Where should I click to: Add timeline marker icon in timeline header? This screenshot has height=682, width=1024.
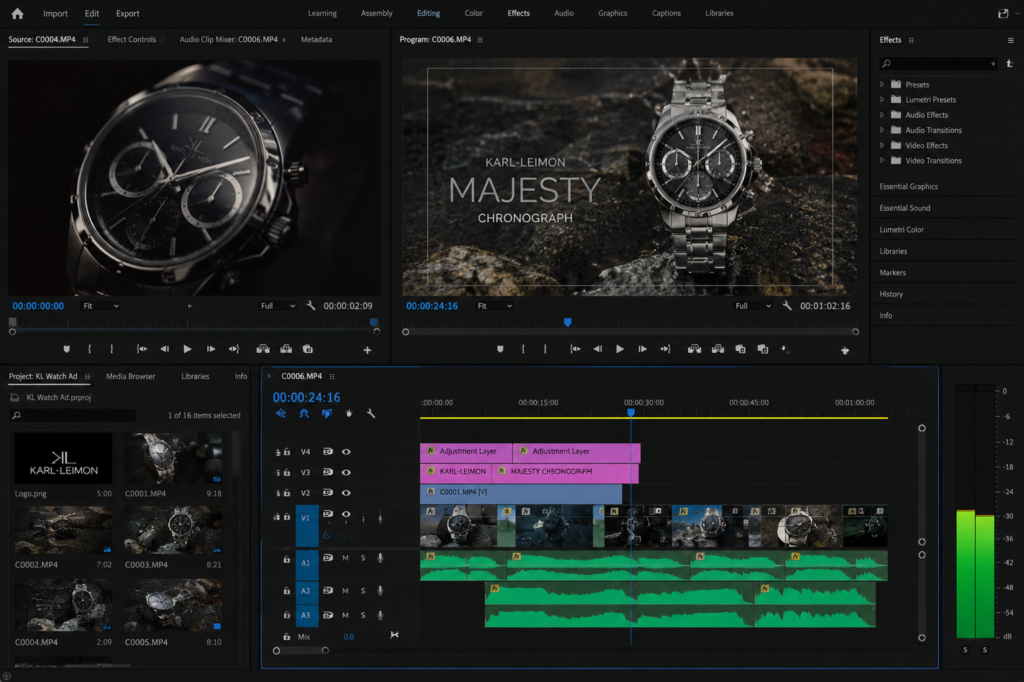tap(349, 414)
